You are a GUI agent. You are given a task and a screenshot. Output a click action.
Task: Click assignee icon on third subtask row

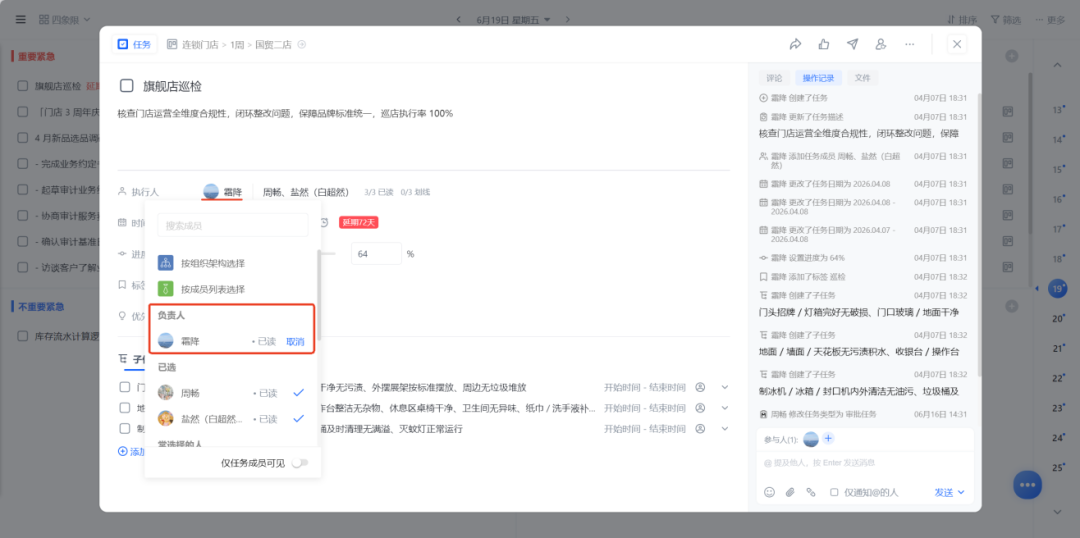coord(700,428)
